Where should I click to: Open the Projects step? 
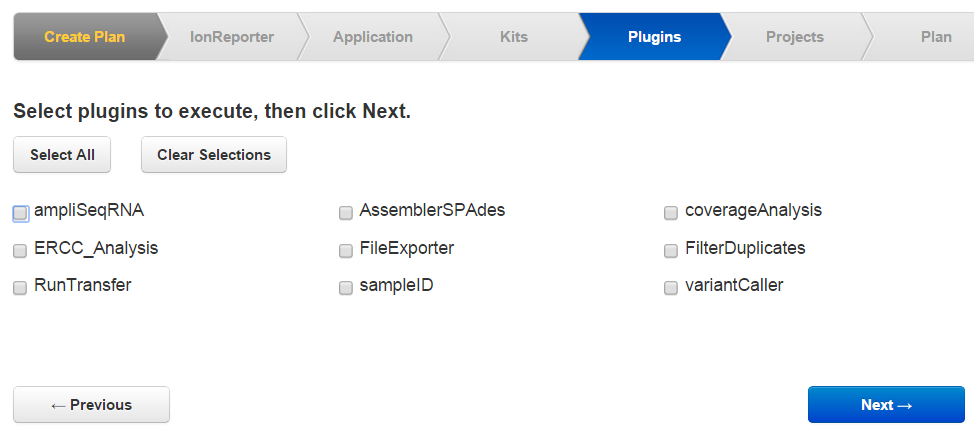[794, 37]
